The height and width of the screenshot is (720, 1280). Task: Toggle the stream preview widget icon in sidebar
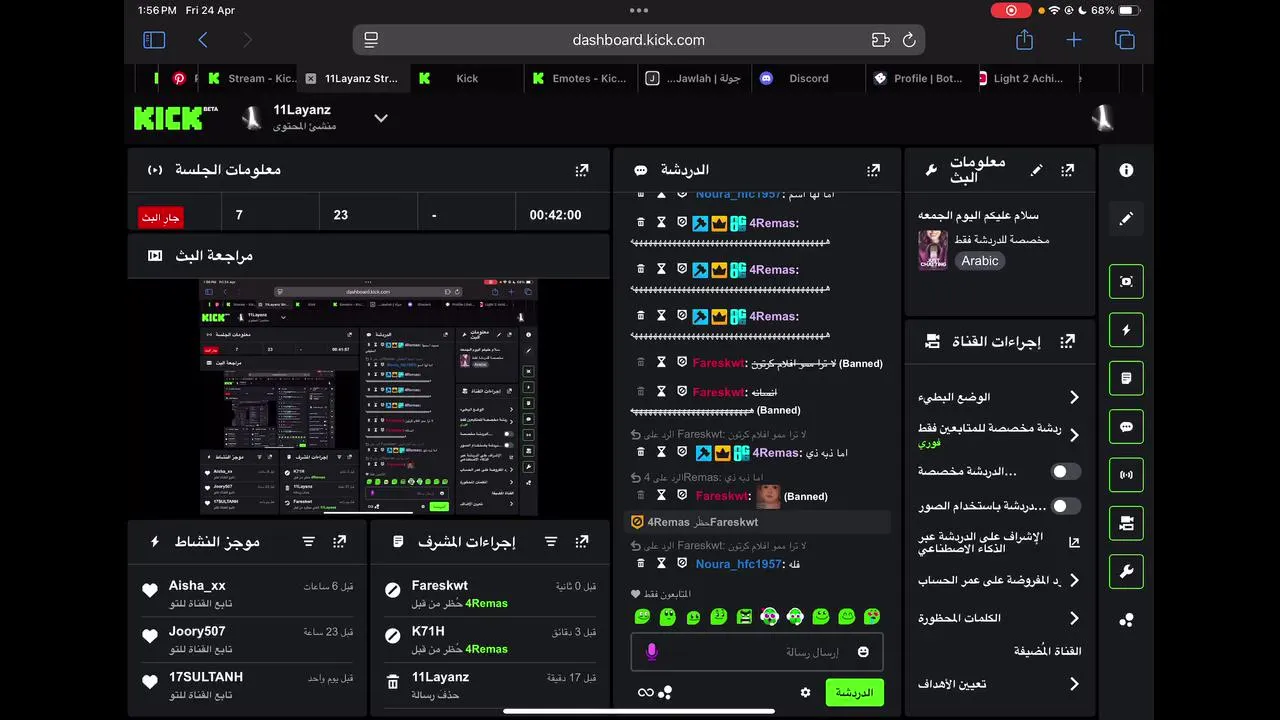click(1126, 282)
